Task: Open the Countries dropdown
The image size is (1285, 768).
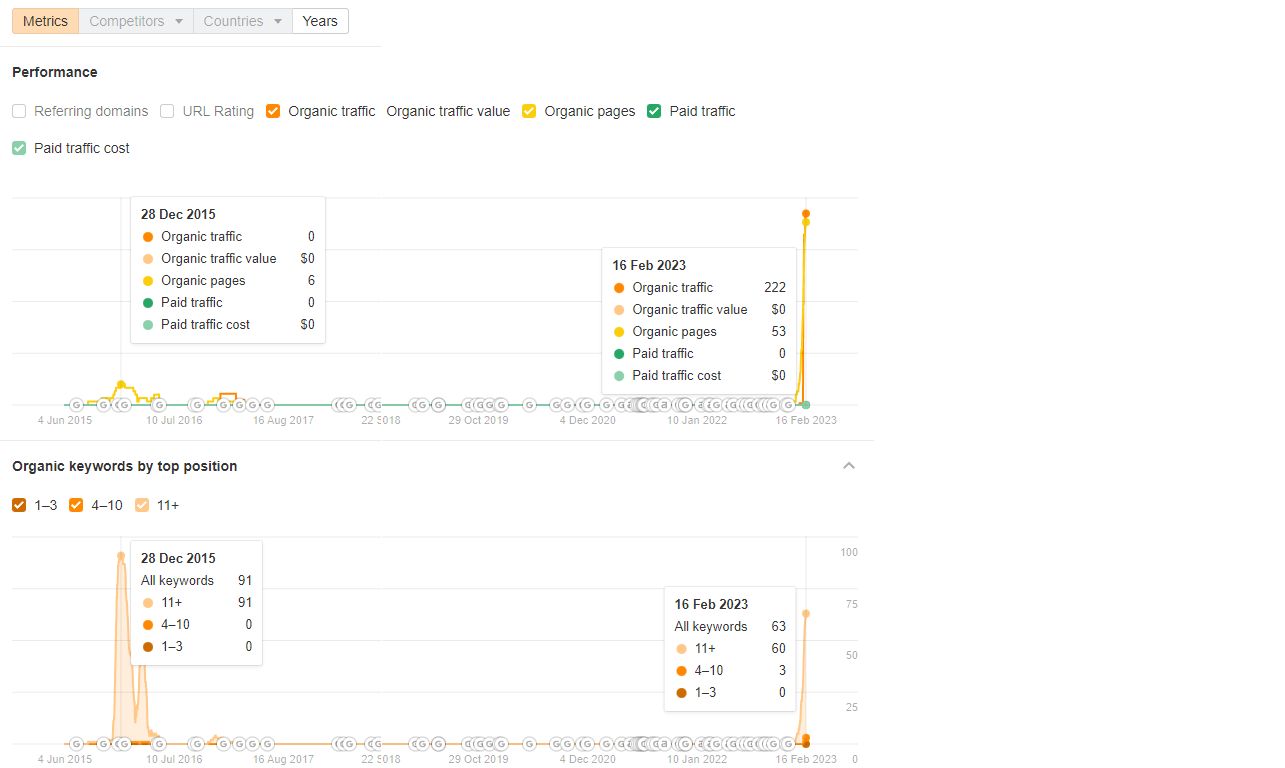Action: click(243, 21)
